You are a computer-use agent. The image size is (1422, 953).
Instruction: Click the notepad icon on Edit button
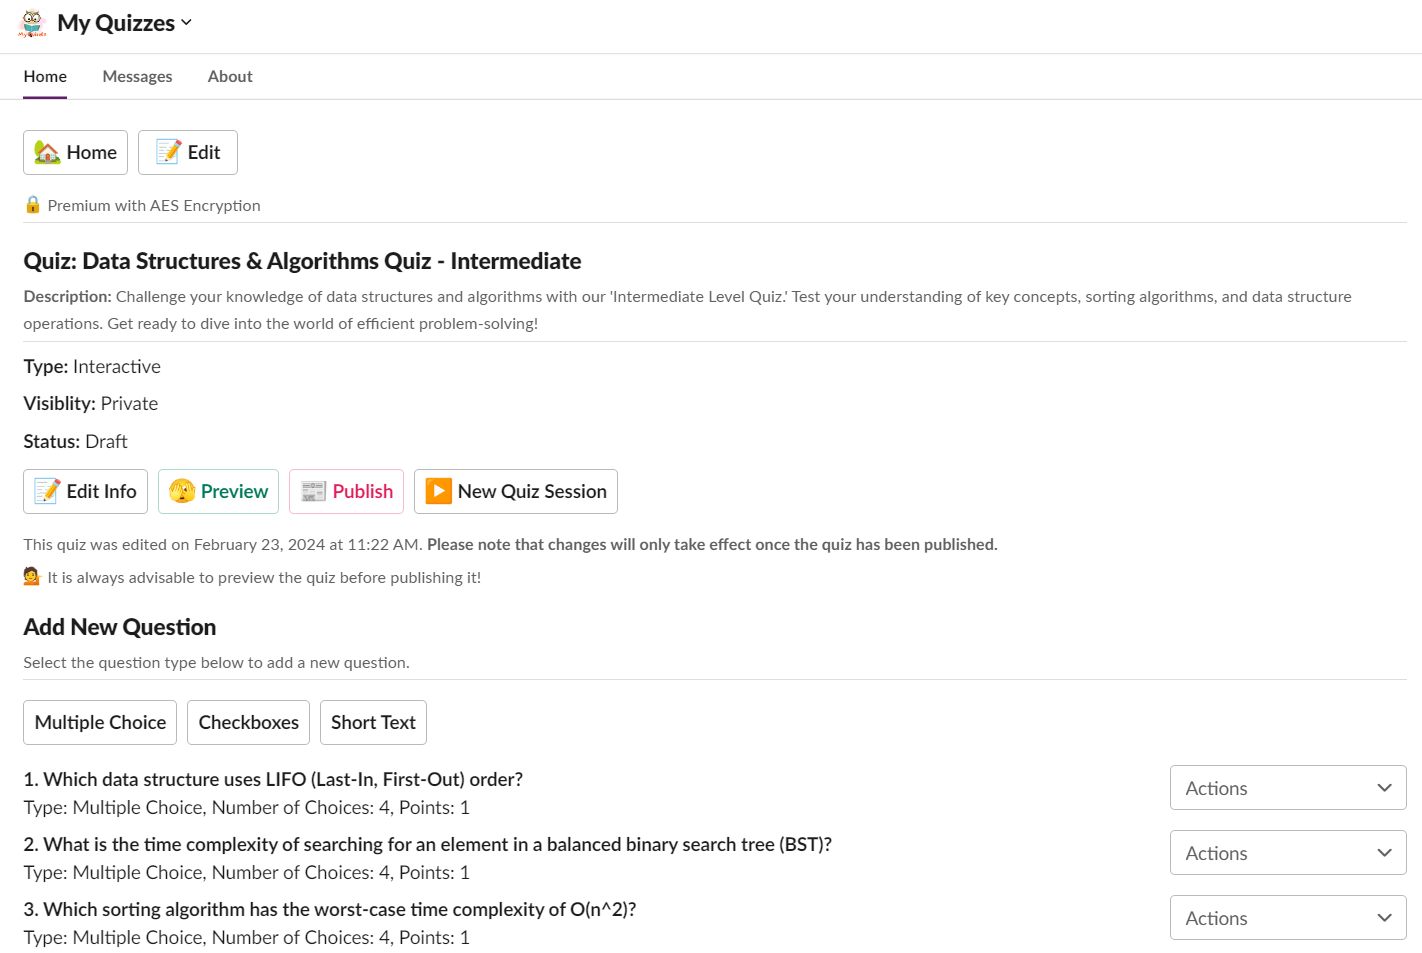pyautogui.click(x=168, y=152)
